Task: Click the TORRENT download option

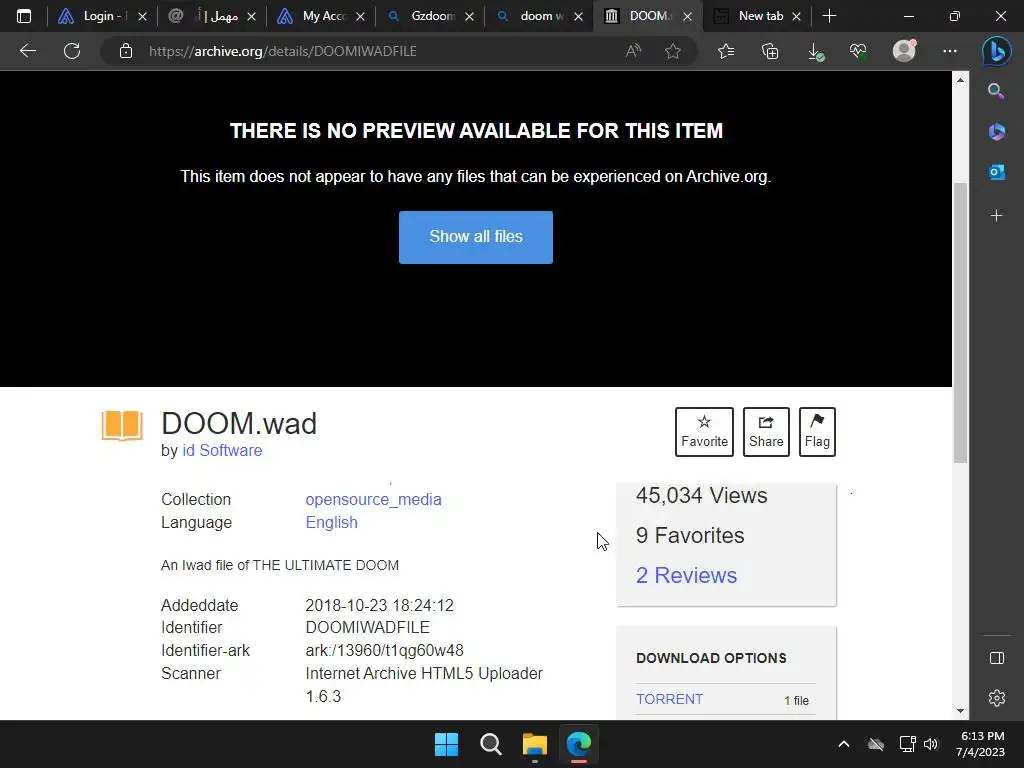Action: point(669,699)
